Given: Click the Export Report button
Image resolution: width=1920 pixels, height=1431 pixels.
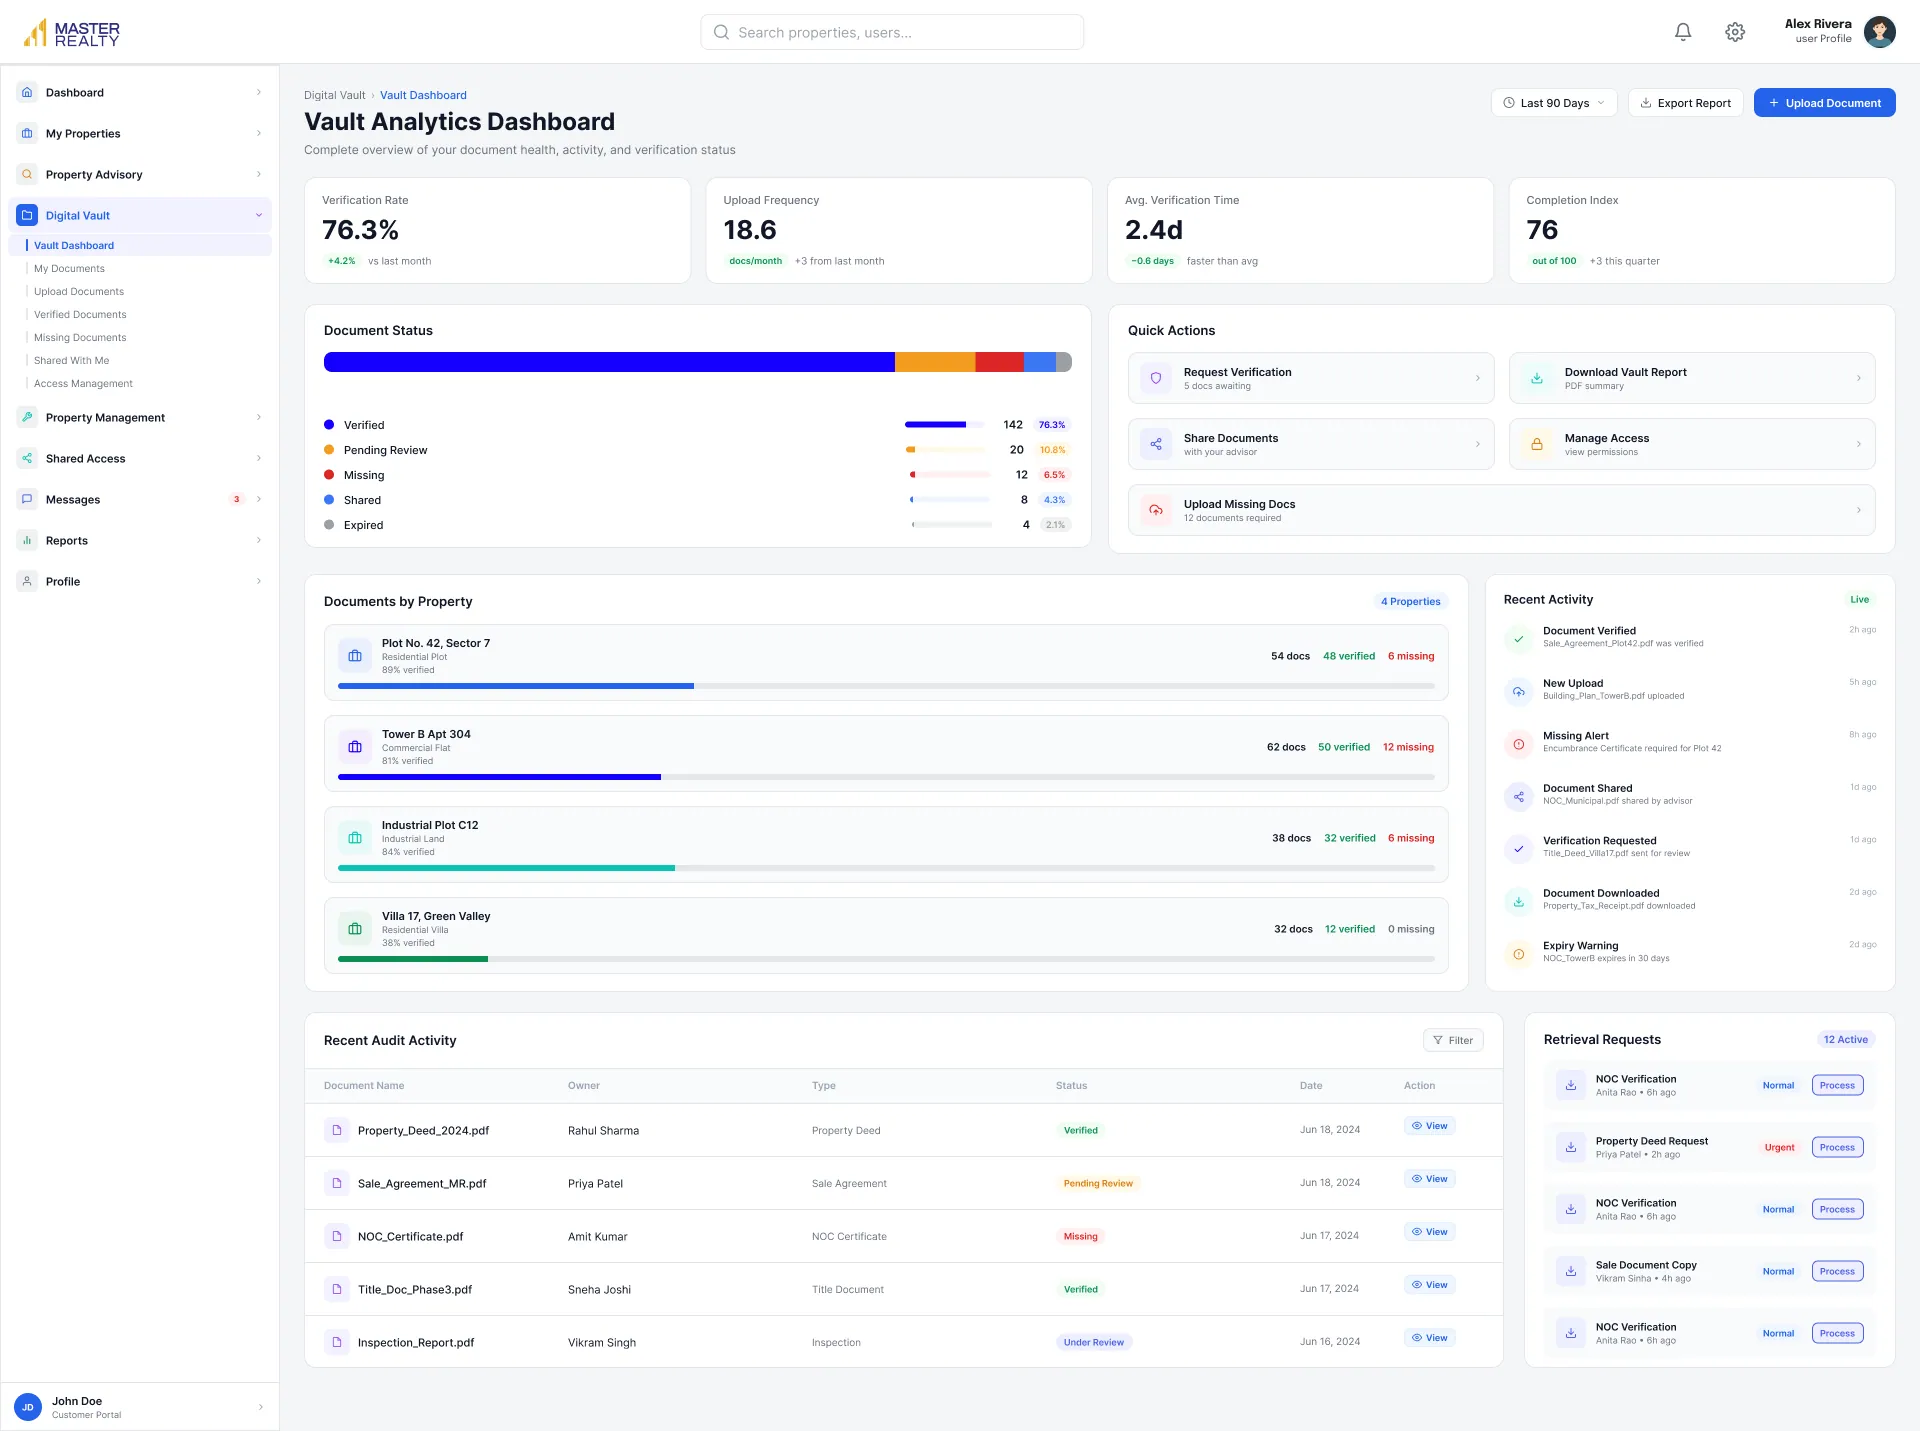Looking at the screenshot, I should [1686, 103].
